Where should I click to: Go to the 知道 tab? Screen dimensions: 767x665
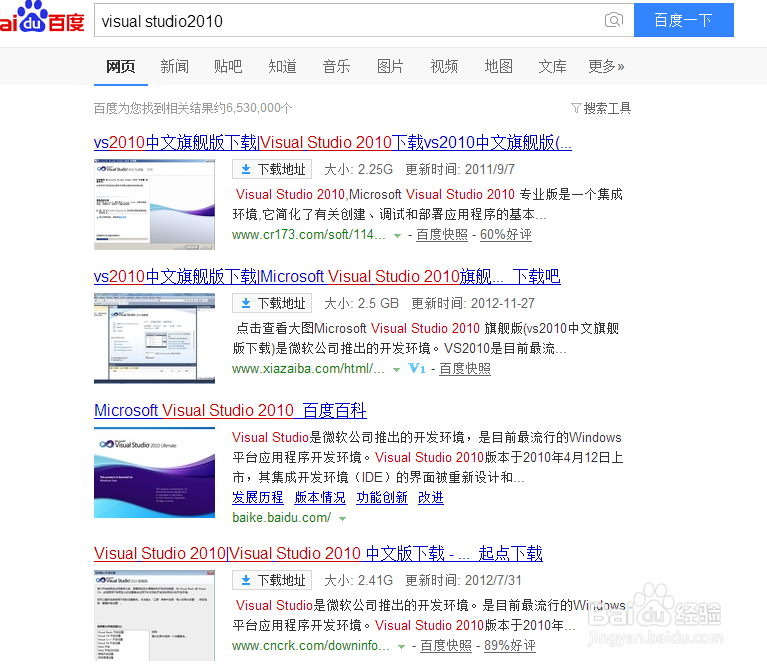coord(282,66)
